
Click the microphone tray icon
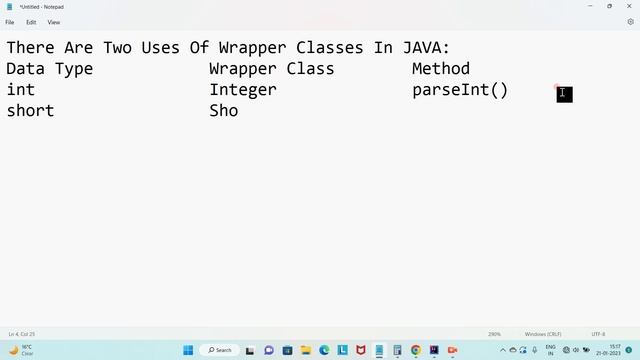[535, 350]
